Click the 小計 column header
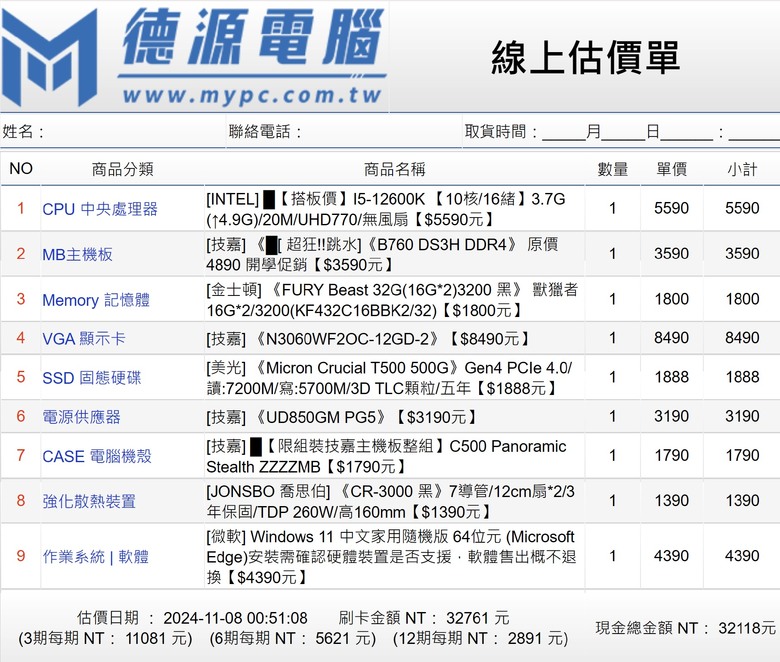Viewport: 780px width, 662px height. [x=742, y=169]
